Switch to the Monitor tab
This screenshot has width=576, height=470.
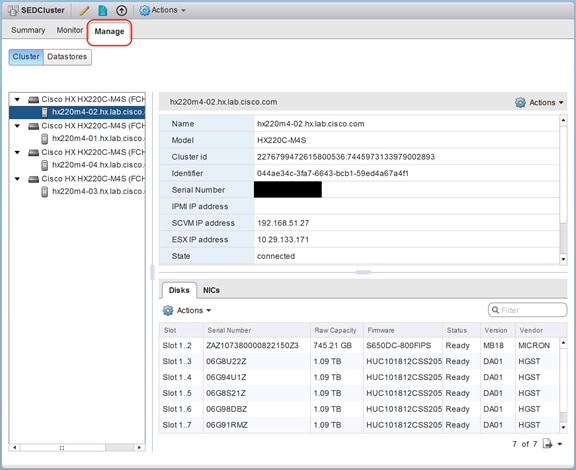coord(69,30)
